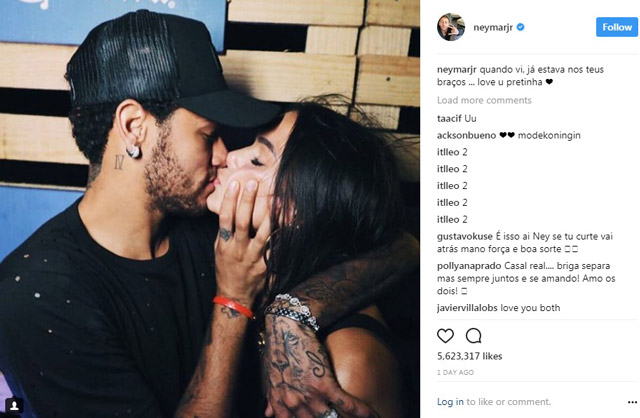Image resolution: width=640 pixels, height=418 pixels.
Task: Click the heart like icon
Action: coord(445,336)
